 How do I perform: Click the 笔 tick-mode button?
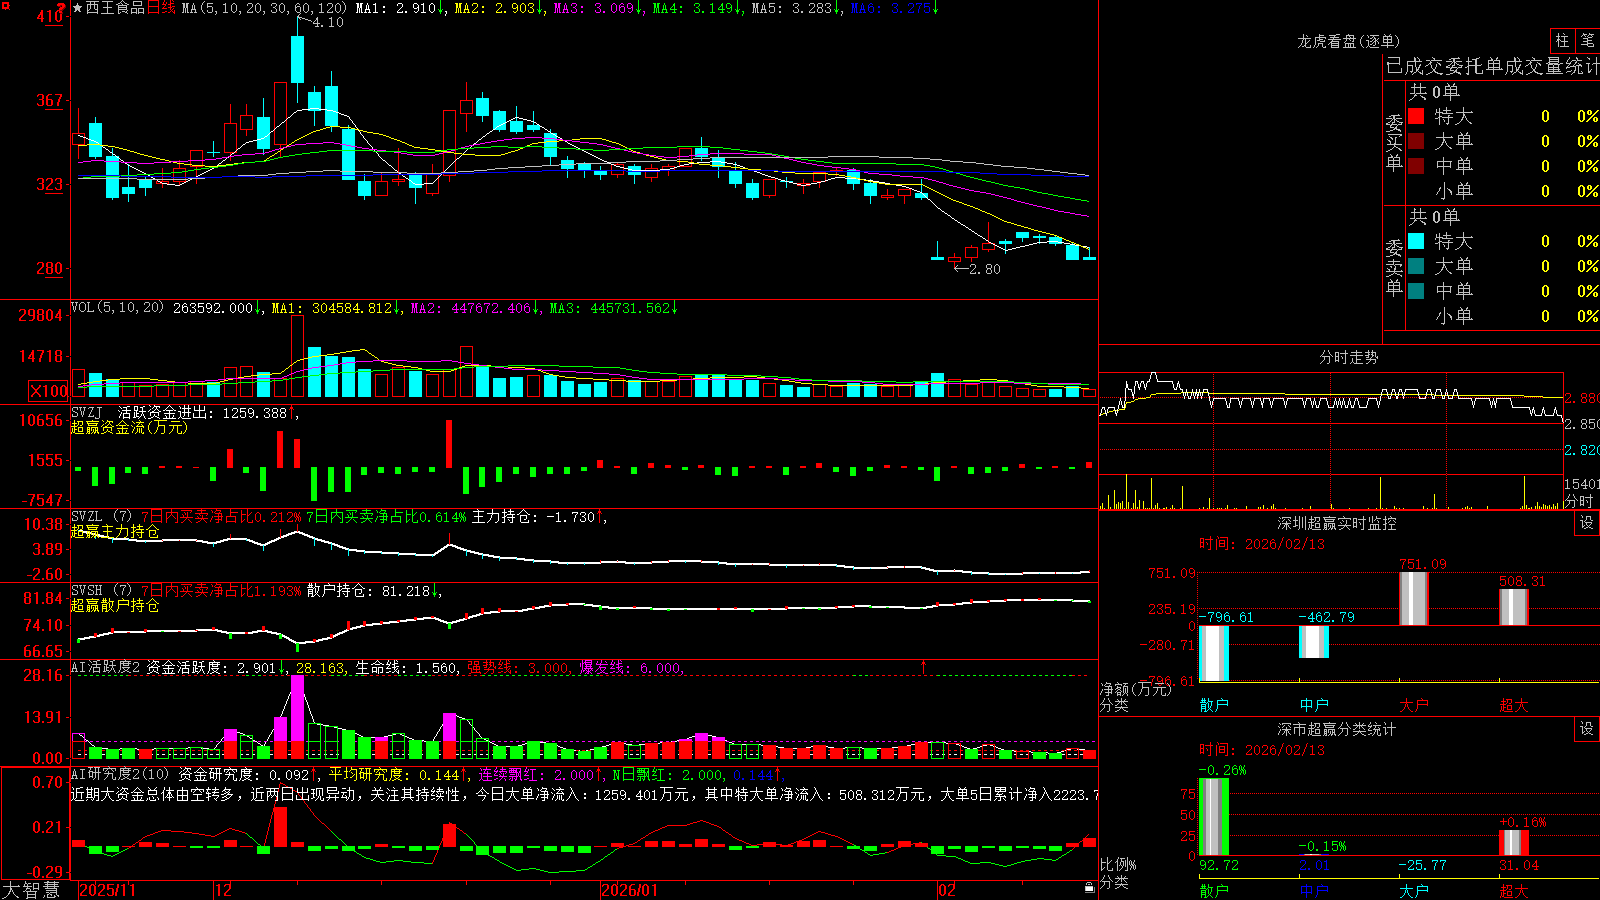click(x=1587, y=41)
